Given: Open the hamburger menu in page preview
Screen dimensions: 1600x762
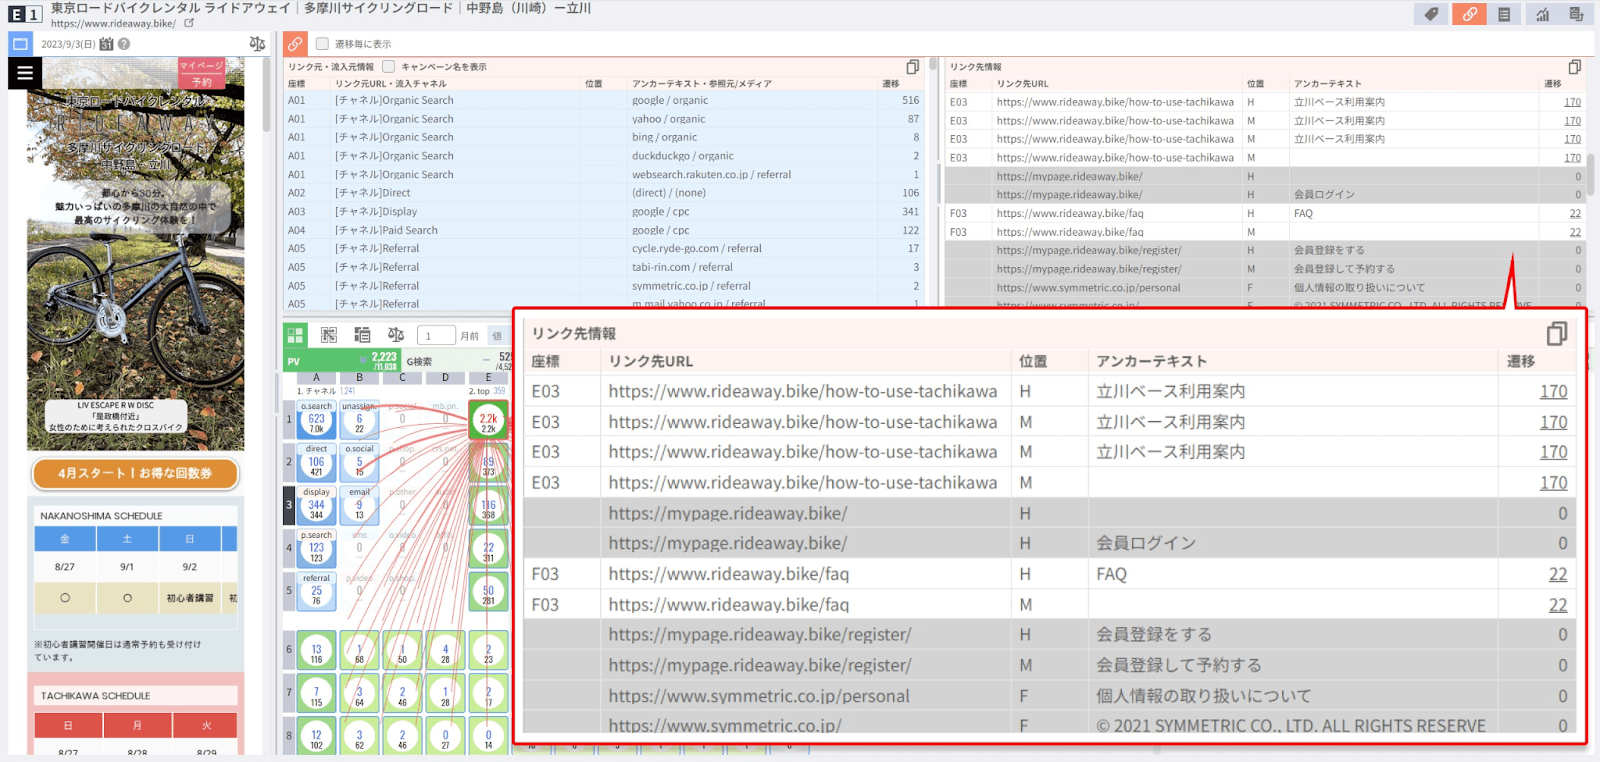Looking at the screenshot, I should [25, 73].
